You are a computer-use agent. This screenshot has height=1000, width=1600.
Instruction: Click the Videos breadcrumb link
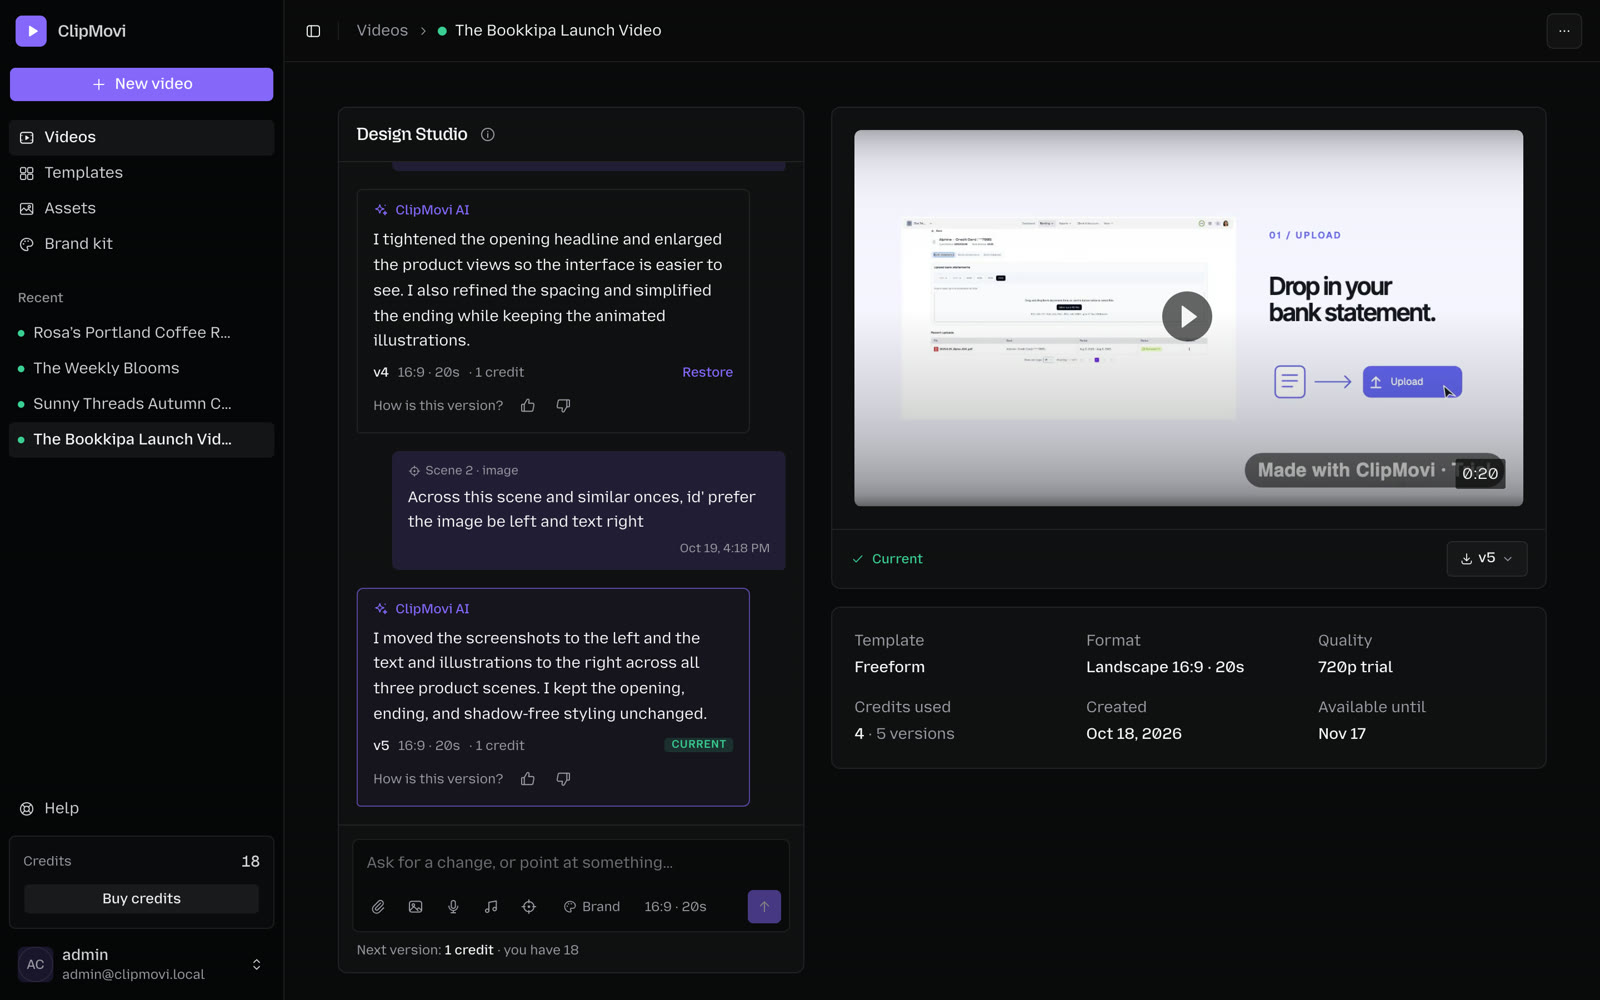pyautogui.click(x=382, y=31)
